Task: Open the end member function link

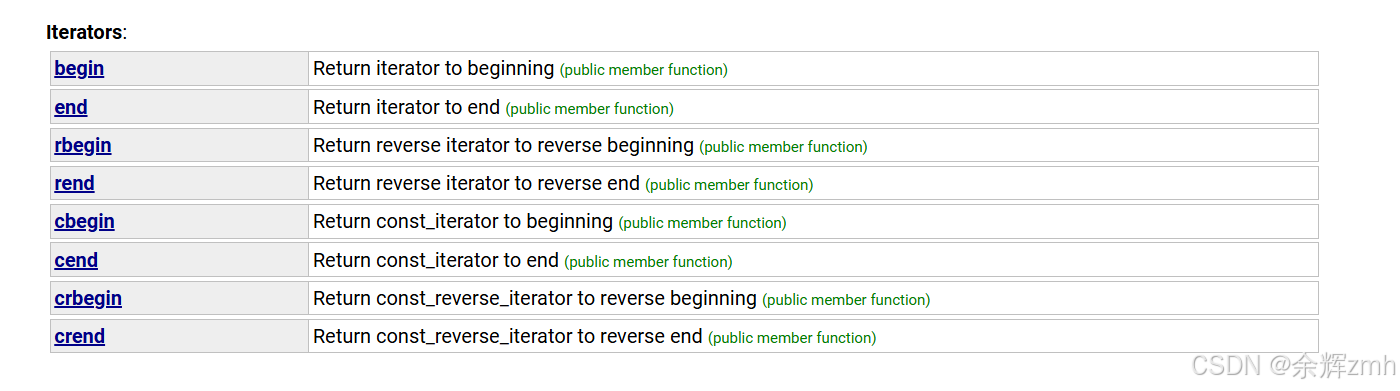Action: pos(71,107)
